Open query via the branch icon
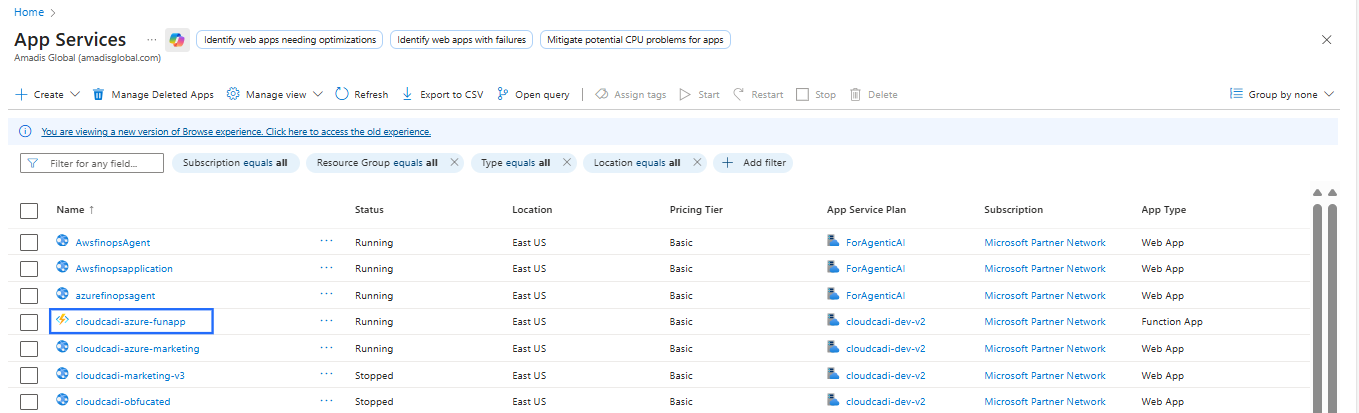 click(502, 94)
